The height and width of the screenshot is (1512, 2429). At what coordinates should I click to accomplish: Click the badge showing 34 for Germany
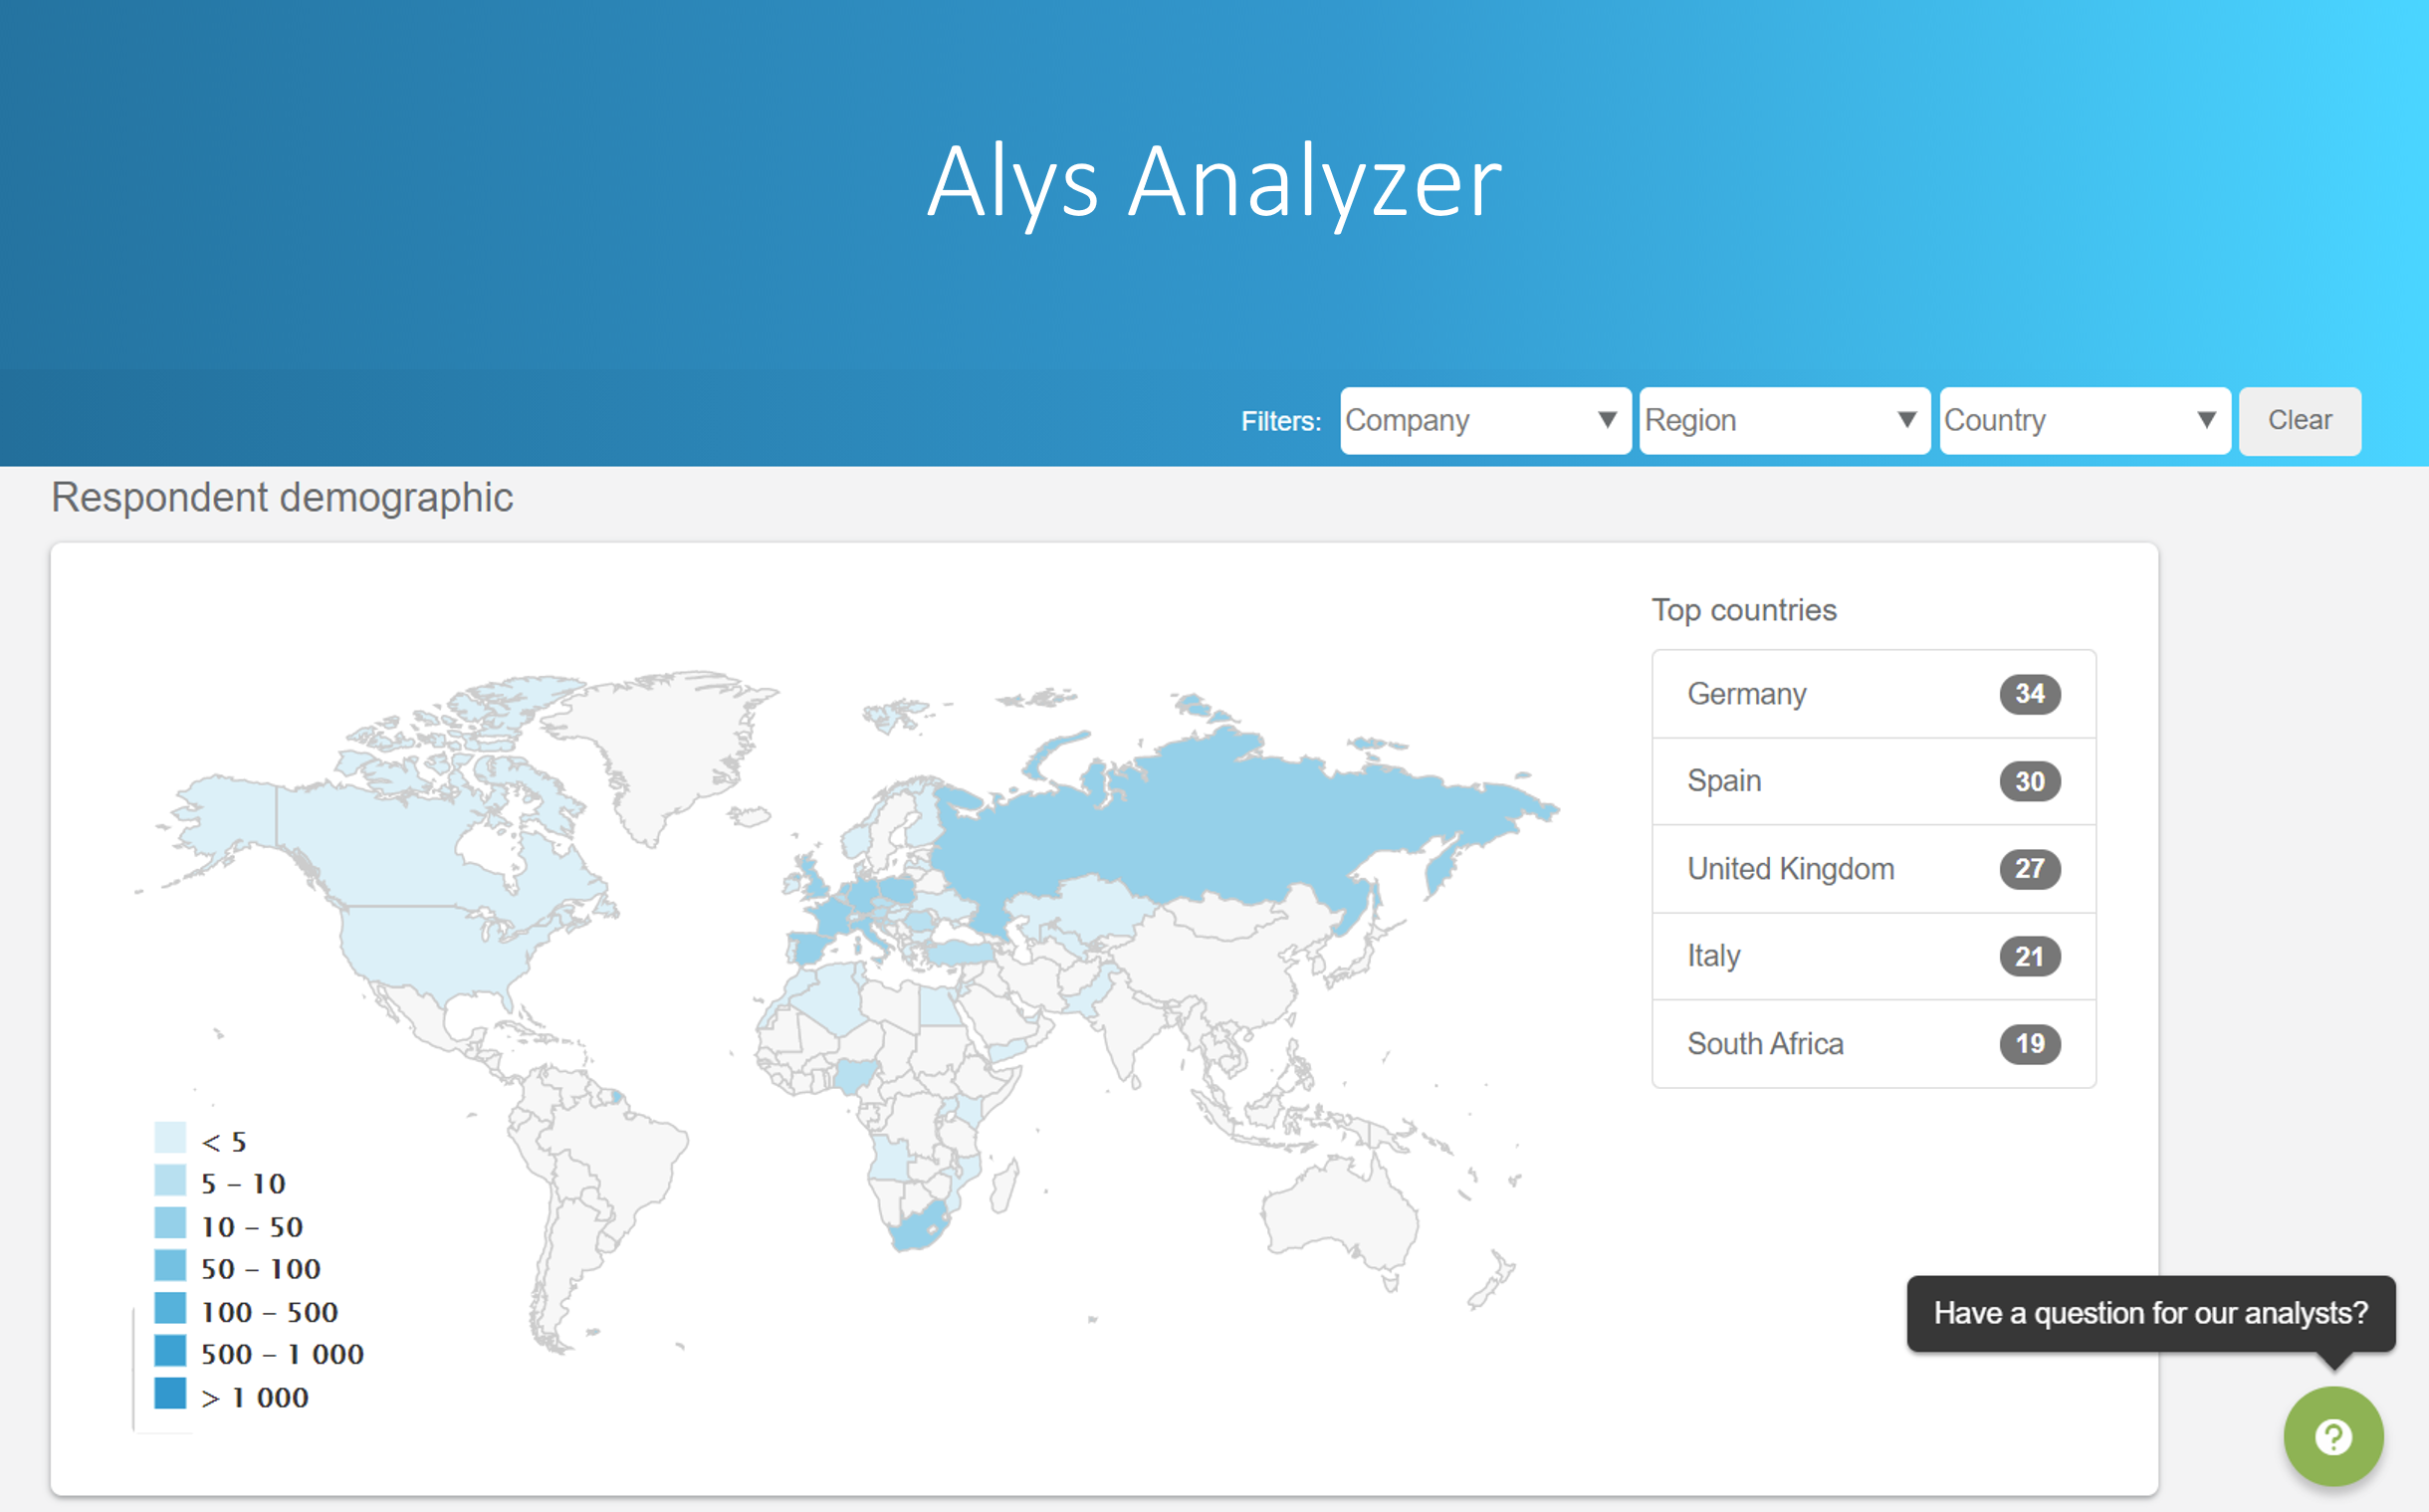point(2029,694)
